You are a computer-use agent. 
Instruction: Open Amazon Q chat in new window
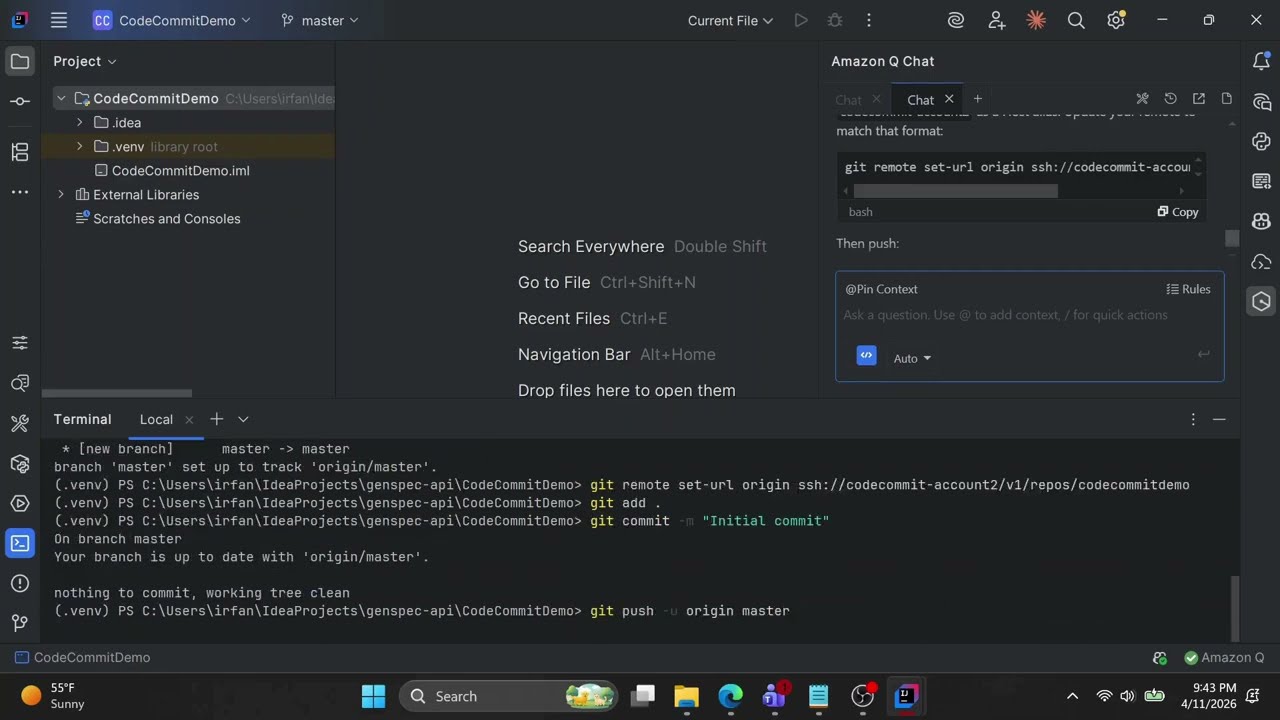click(x=1198, y=99)
